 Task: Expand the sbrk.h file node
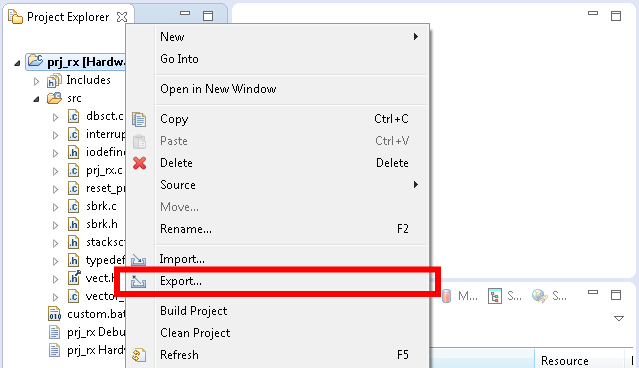[x=55, y=225]
